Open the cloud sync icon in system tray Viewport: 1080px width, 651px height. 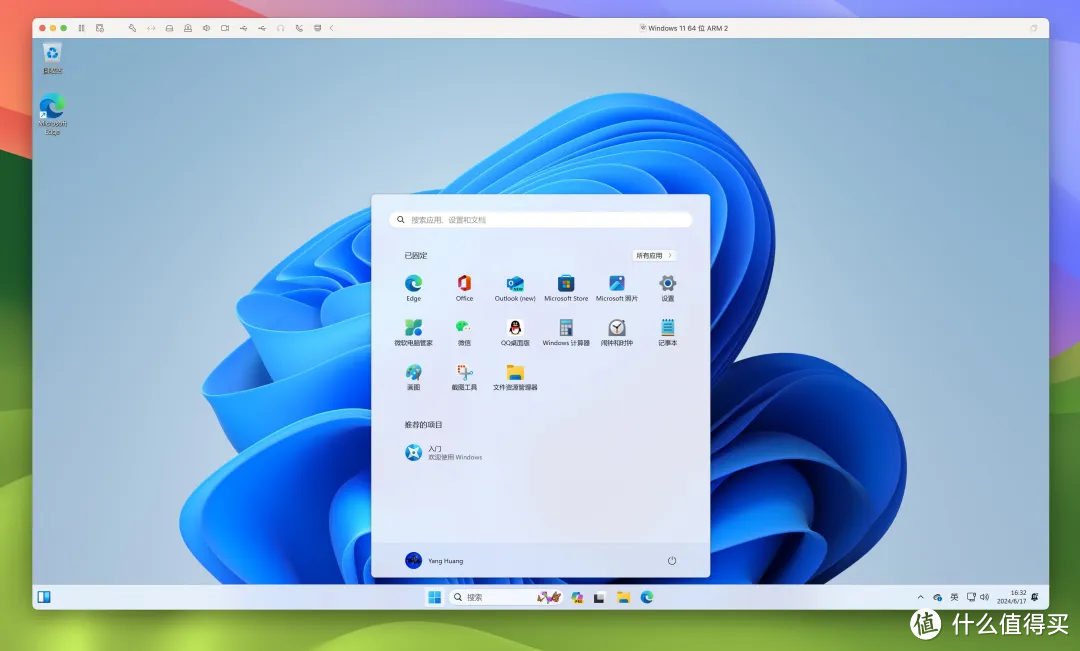click(x=937, y=597)
